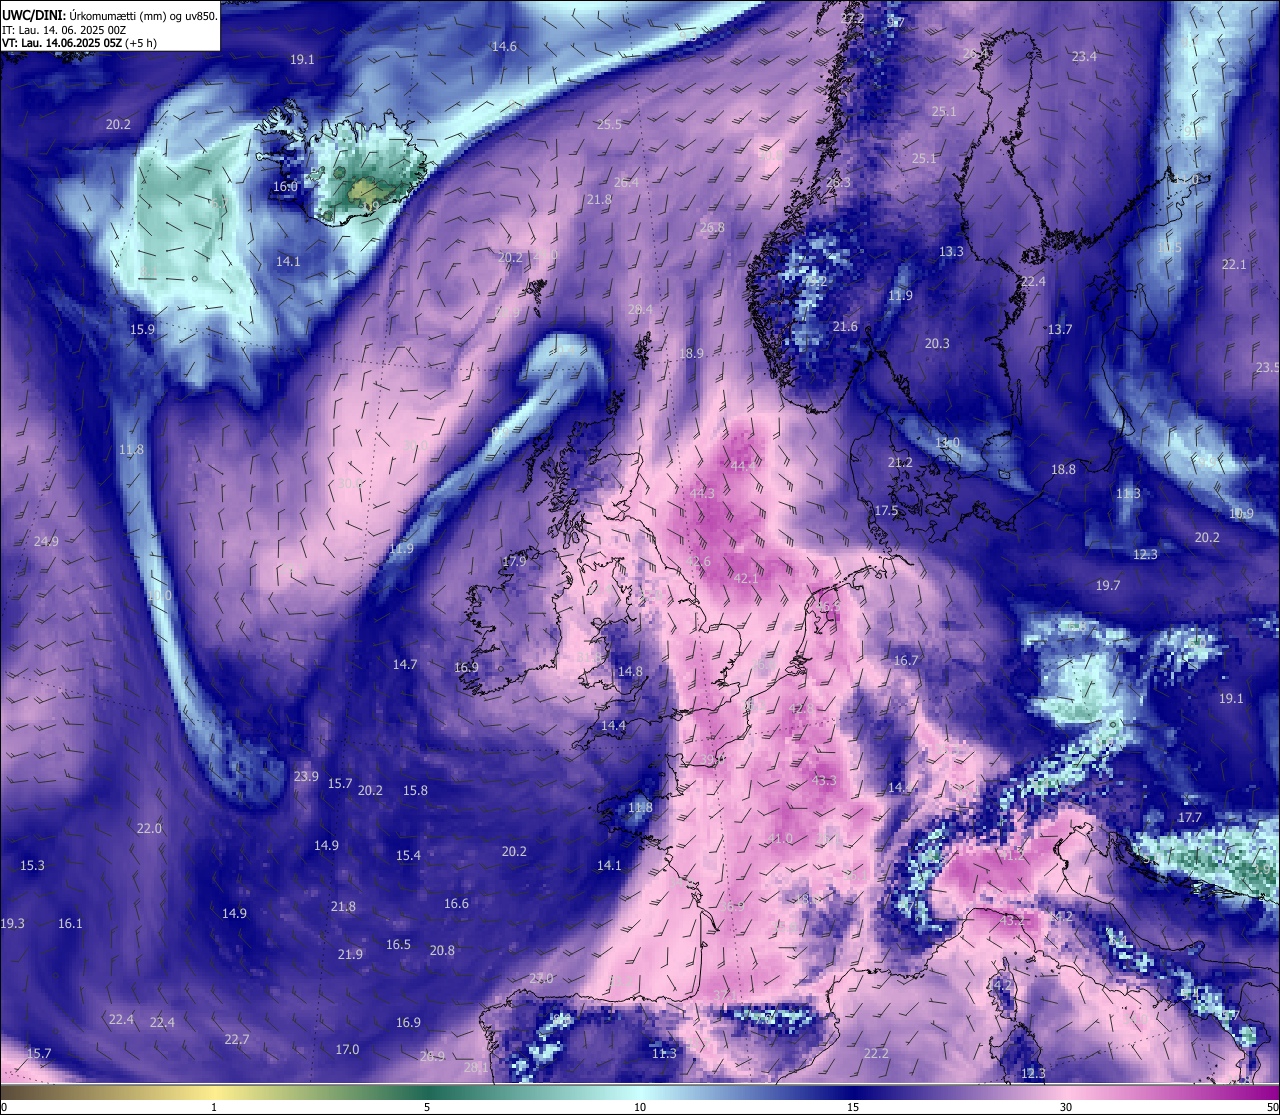Screen dimensions: 1280x1115
Task: Click the UWC/DINI Úrkomumætti title text
Action: click(109, 16)
